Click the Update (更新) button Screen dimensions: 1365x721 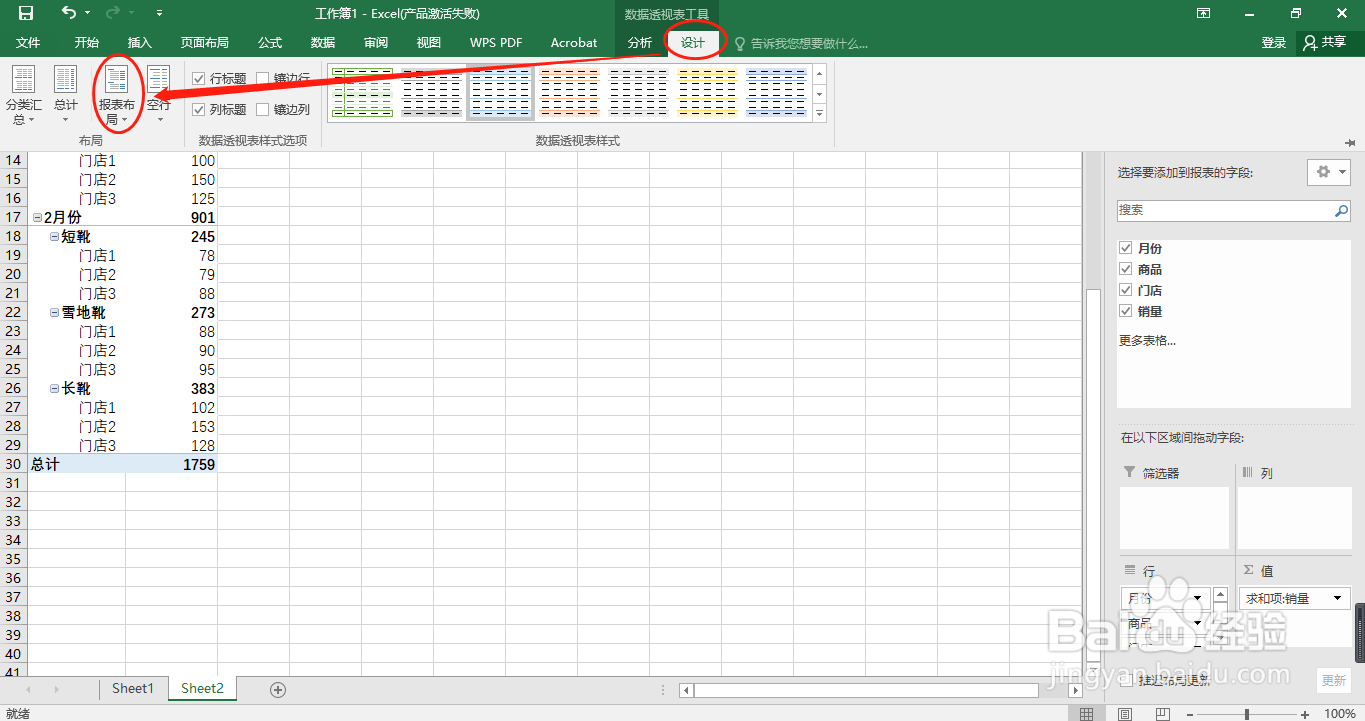point(1334,680)
